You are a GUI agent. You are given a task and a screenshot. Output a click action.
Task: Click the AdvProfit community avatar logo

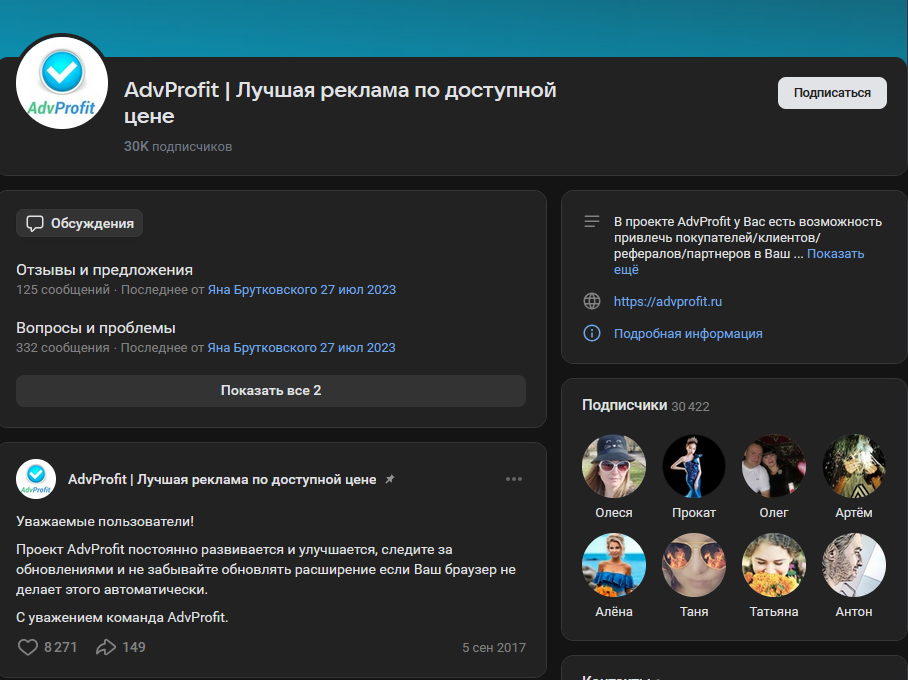(x=62, y=82)
